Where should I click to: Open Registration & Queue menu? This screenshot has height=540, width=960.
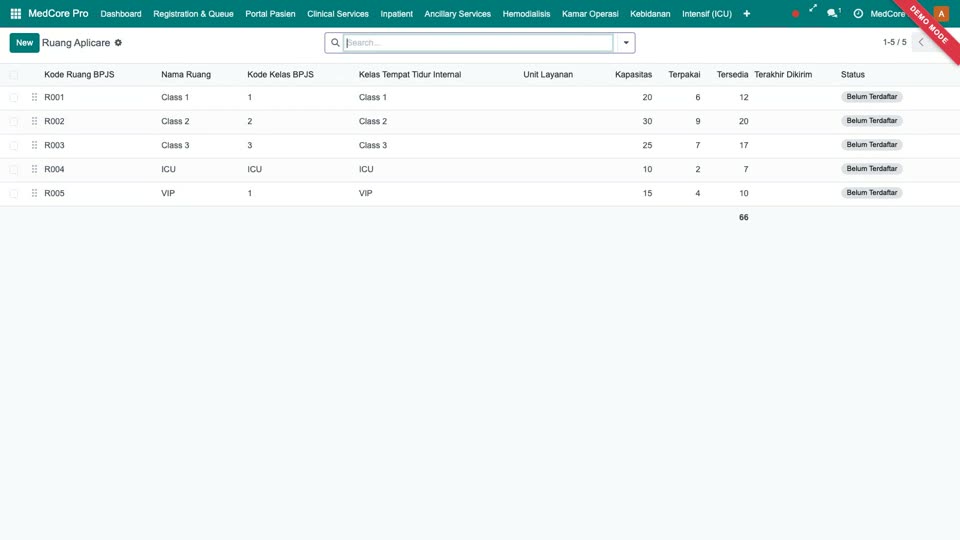[x=193, y=13]
